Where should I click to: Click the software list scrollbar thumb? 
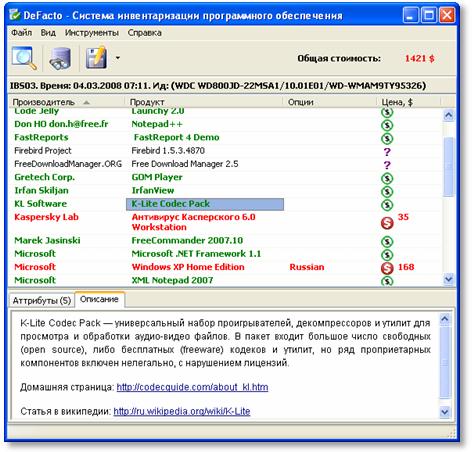pos(449,167)
